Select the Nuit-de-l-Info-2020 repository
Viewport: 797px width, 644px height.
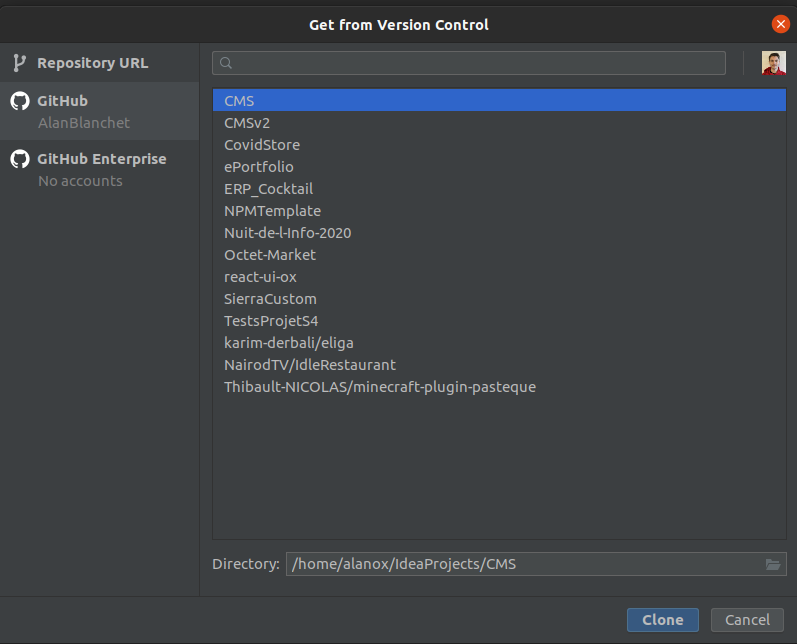[288, 233]
